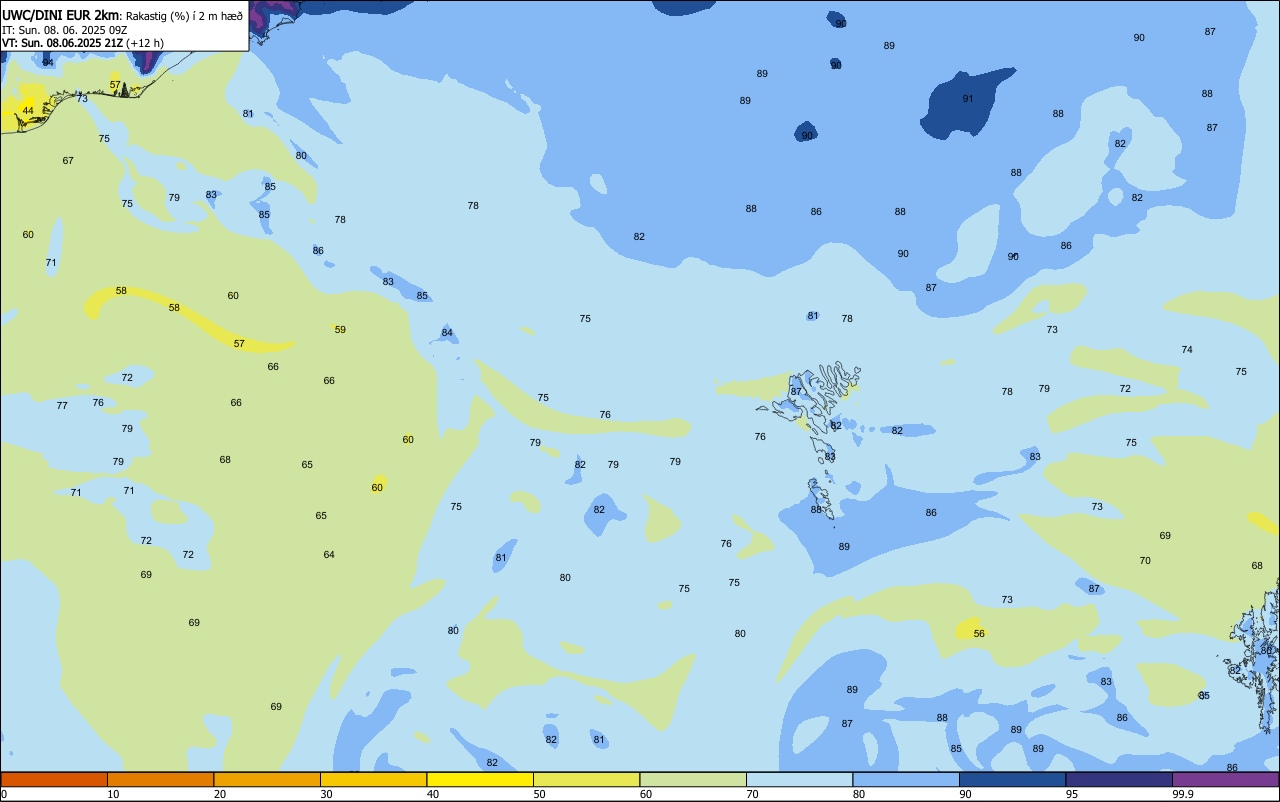Click the 80–90 medium blue legend swatch
This screenshot has height=802, width=1280.
coord(906,779)
